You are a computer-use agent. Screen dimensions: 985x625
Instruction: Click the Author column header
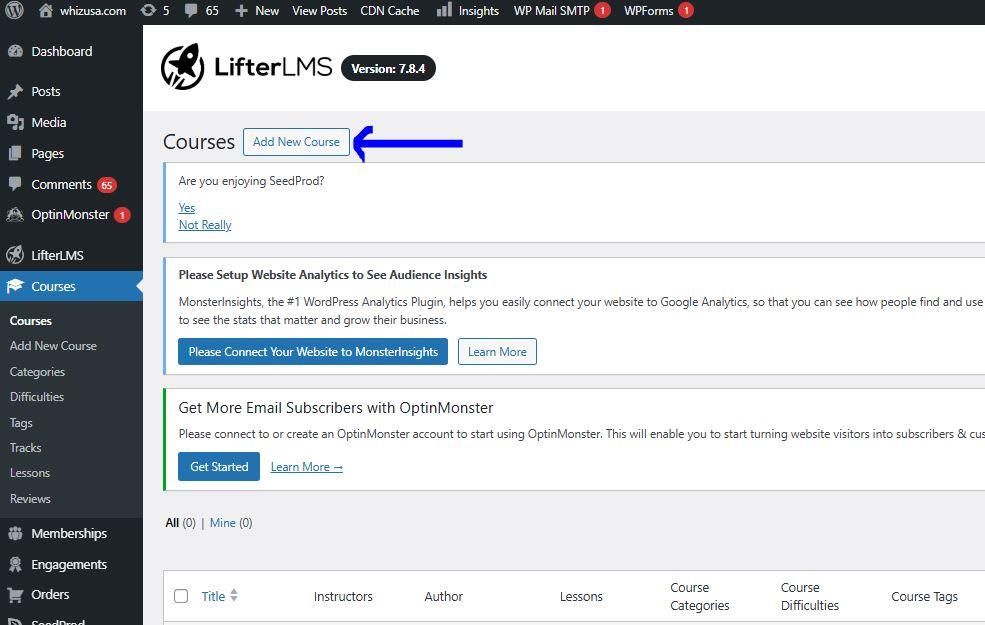coord(444,596)
